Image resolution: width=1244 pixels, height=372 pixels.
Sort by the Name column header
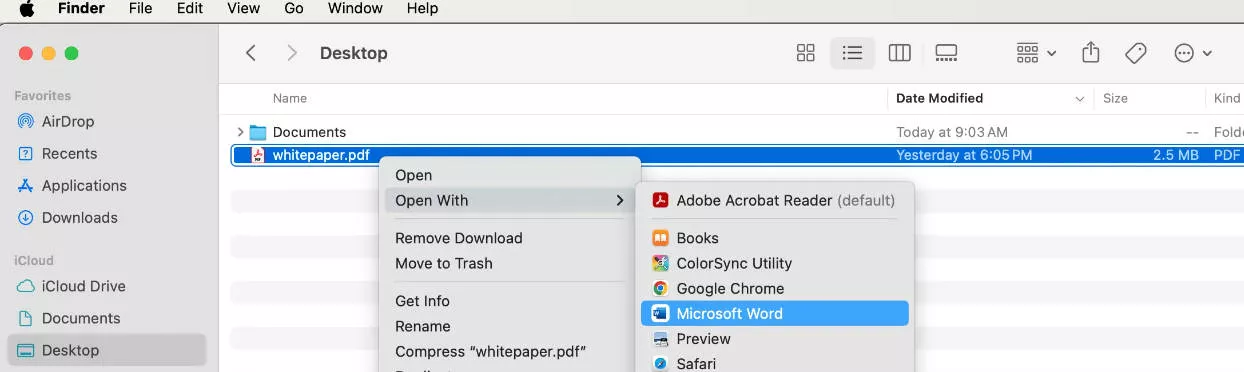[290, 98]
